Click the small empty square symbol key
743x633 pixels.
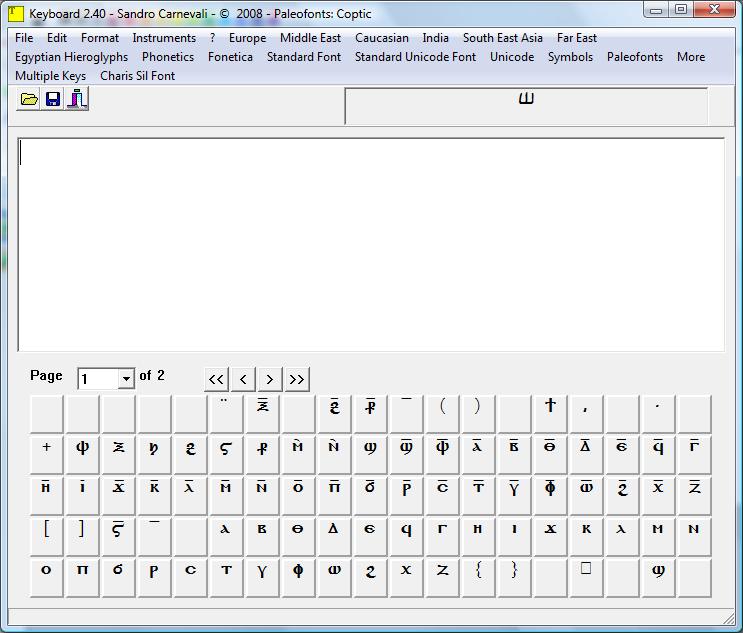586,578
